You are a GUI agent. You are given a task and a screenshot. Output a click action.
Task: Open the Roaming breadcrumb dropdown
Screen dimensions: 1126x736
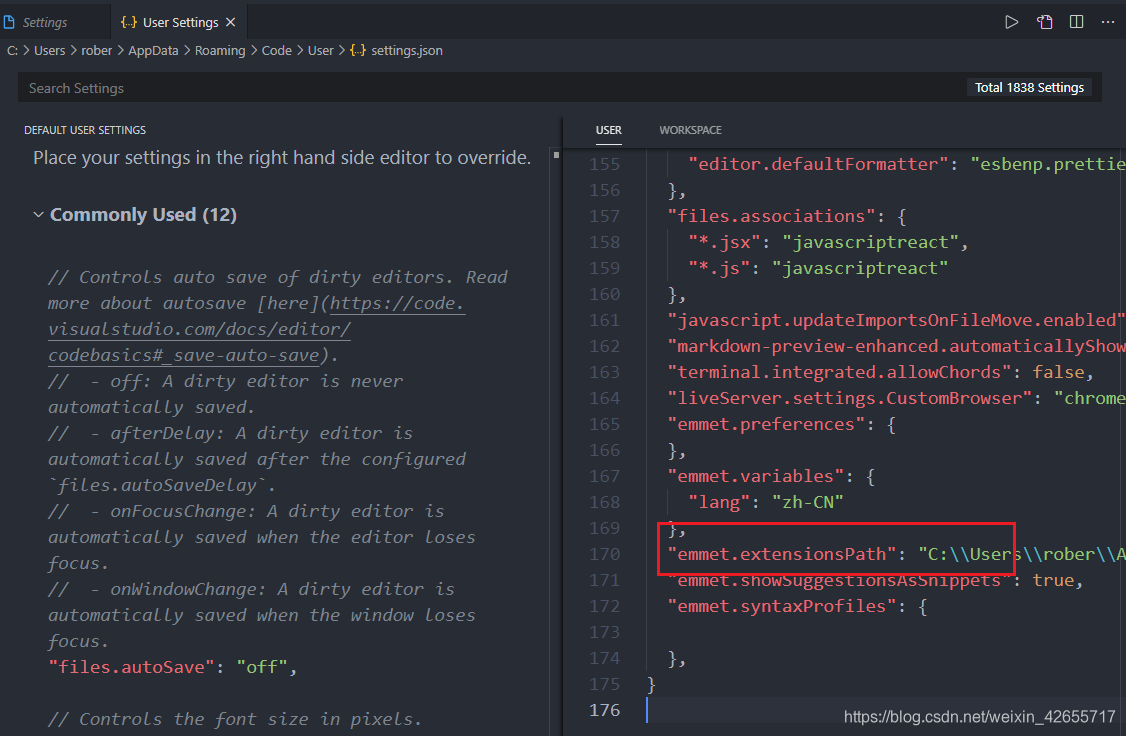click(x=220, y=50)
